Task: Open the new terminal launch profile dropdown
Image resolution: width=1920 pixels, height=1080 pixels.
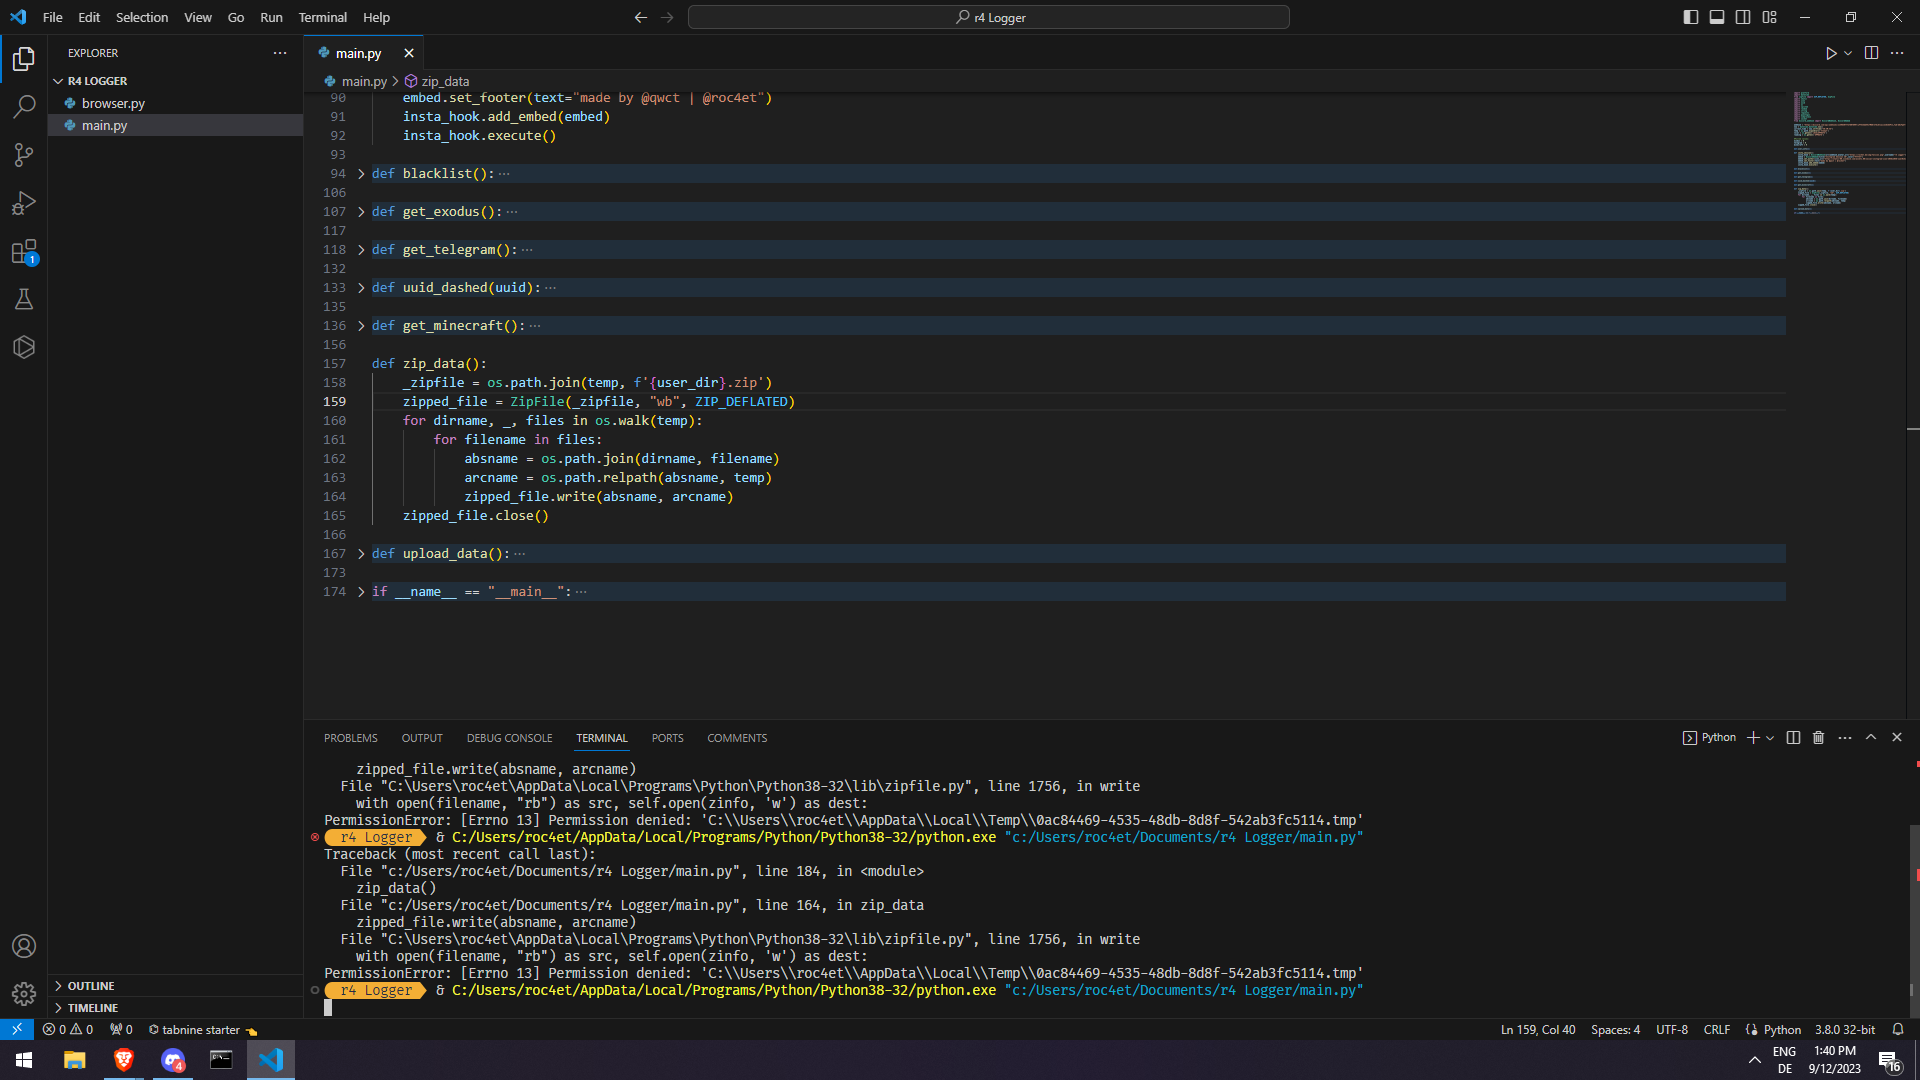Action: 1770,738
